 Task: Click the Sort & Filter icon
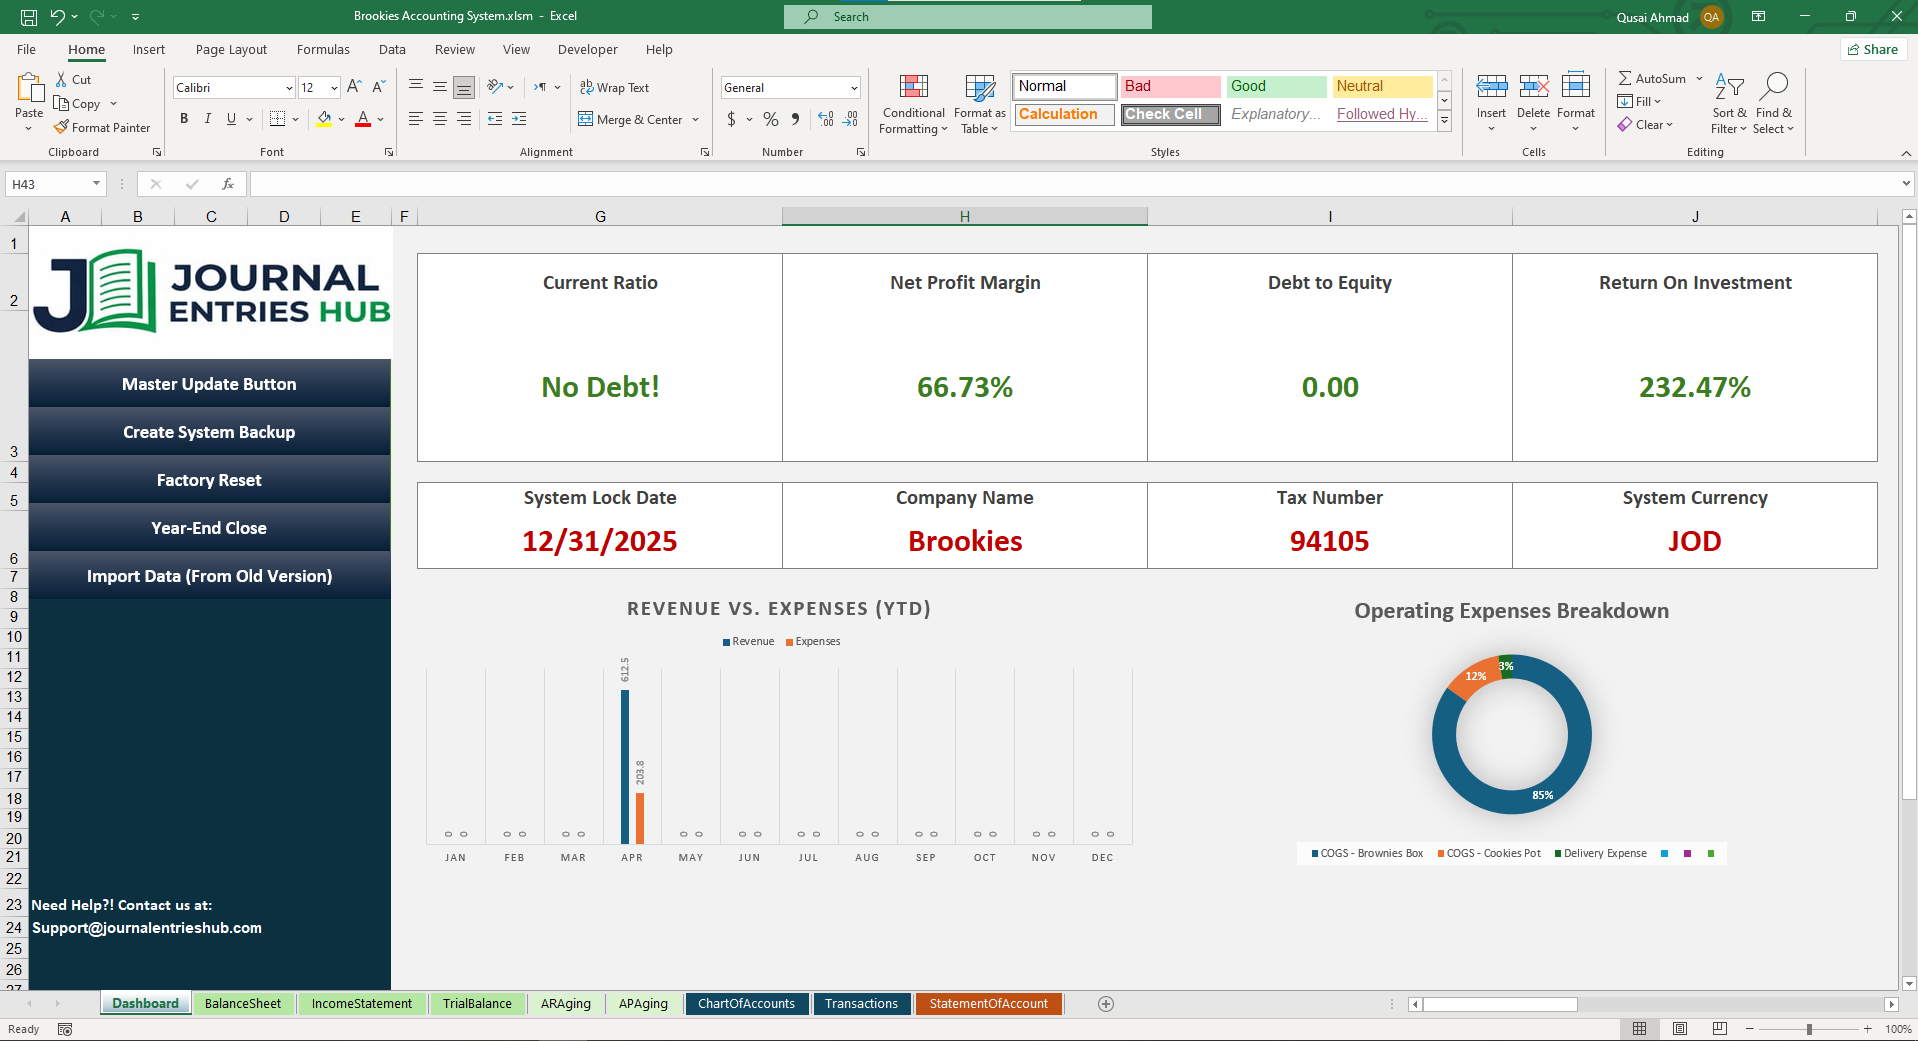[x=1729, y=87]
